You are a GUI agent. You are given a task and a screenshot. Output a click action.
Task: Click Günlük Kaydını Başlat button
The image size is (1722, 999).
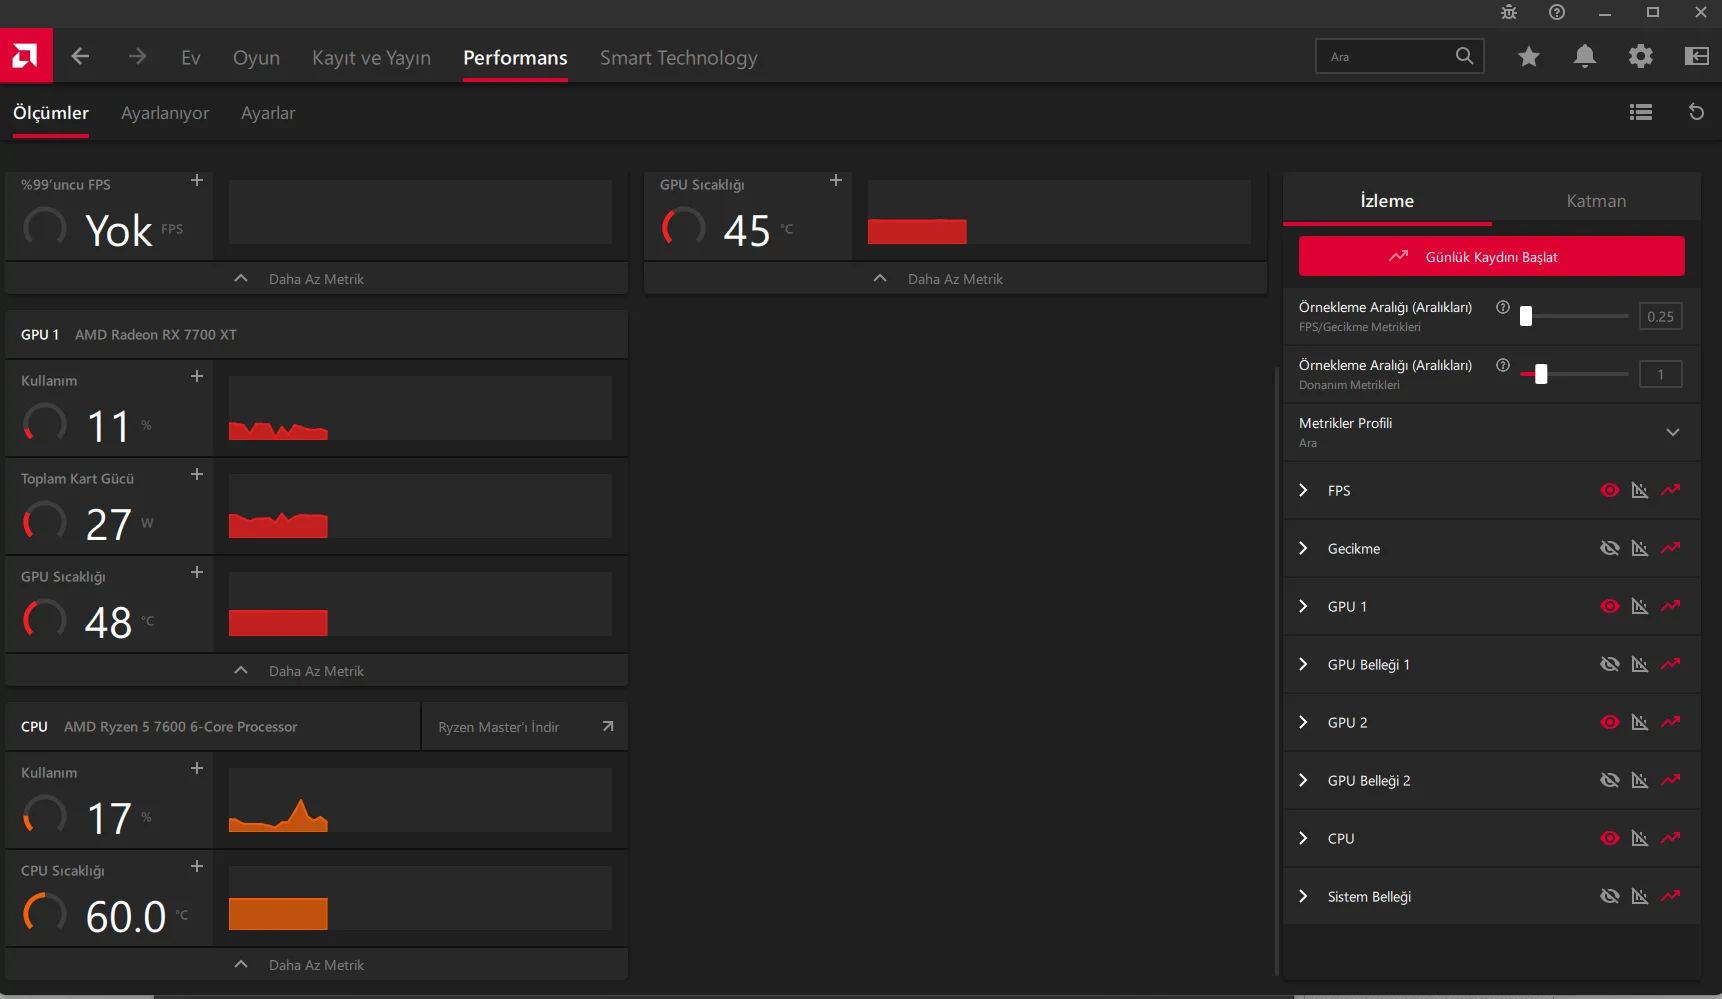pyautogui.click(x=1492, y=256)
